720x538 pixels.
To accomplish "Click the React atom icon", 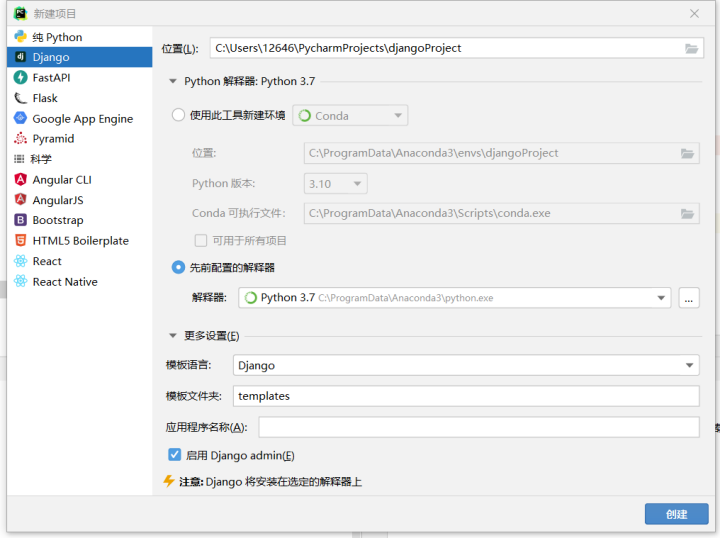I will pyautogui.click(x=20, y=261).
